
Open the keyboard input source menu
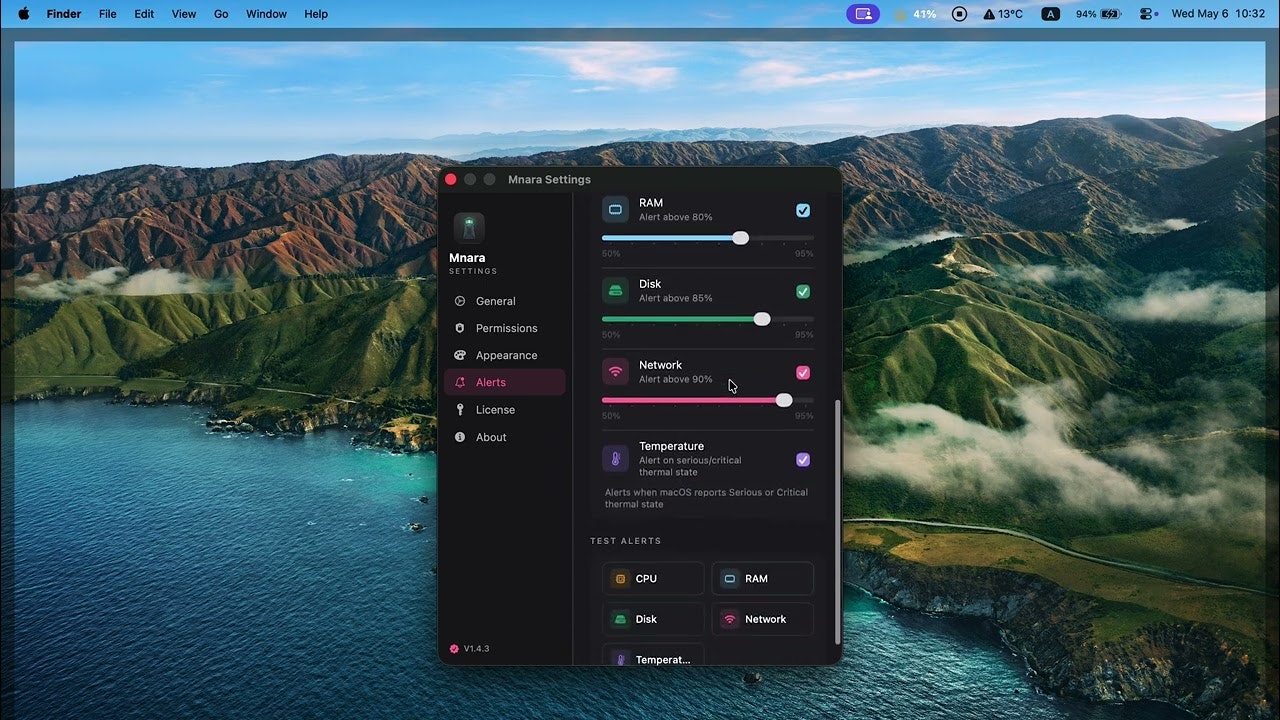pyautogui.click(x=1050, y=14)
